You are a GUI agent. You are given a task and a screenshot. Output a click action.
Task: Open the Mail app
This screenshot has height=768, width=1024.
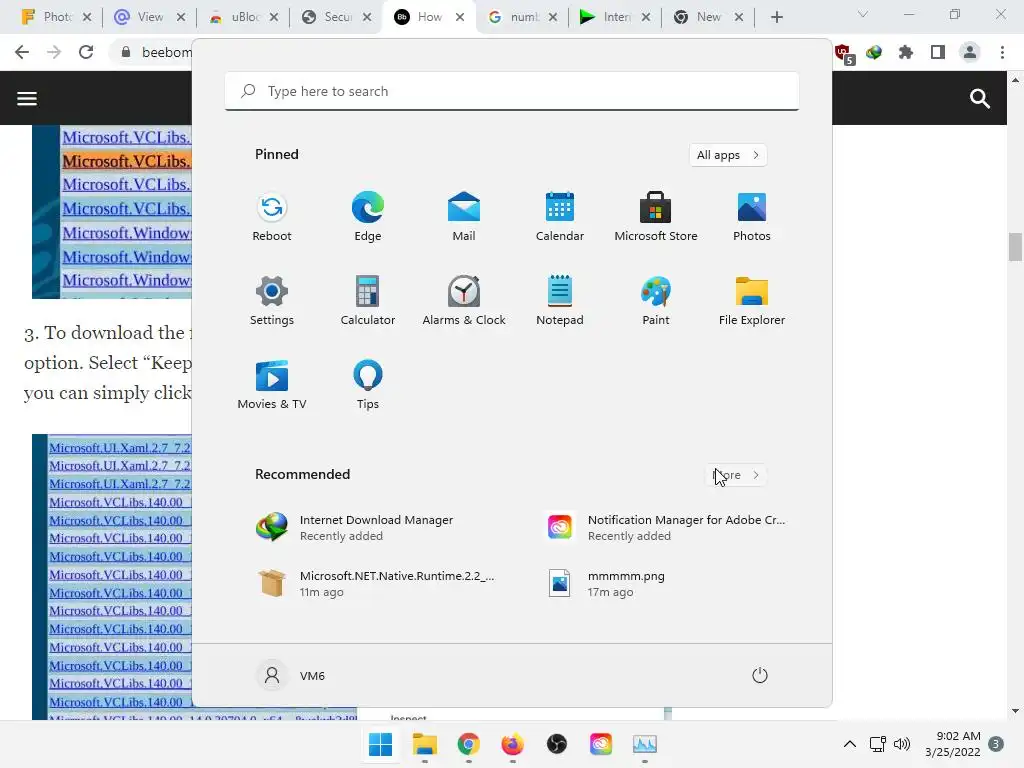(x=464, y=217)
